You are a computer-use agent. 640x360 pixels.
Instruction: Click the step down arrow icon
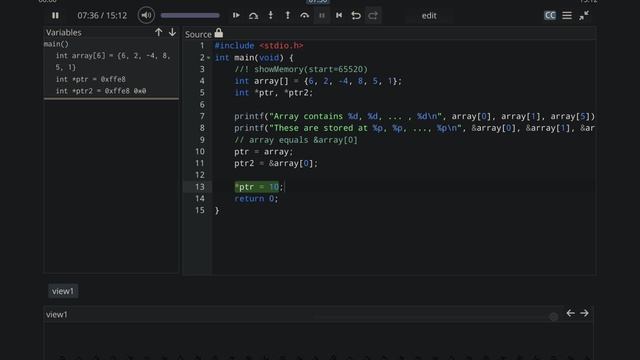point(271,16)
